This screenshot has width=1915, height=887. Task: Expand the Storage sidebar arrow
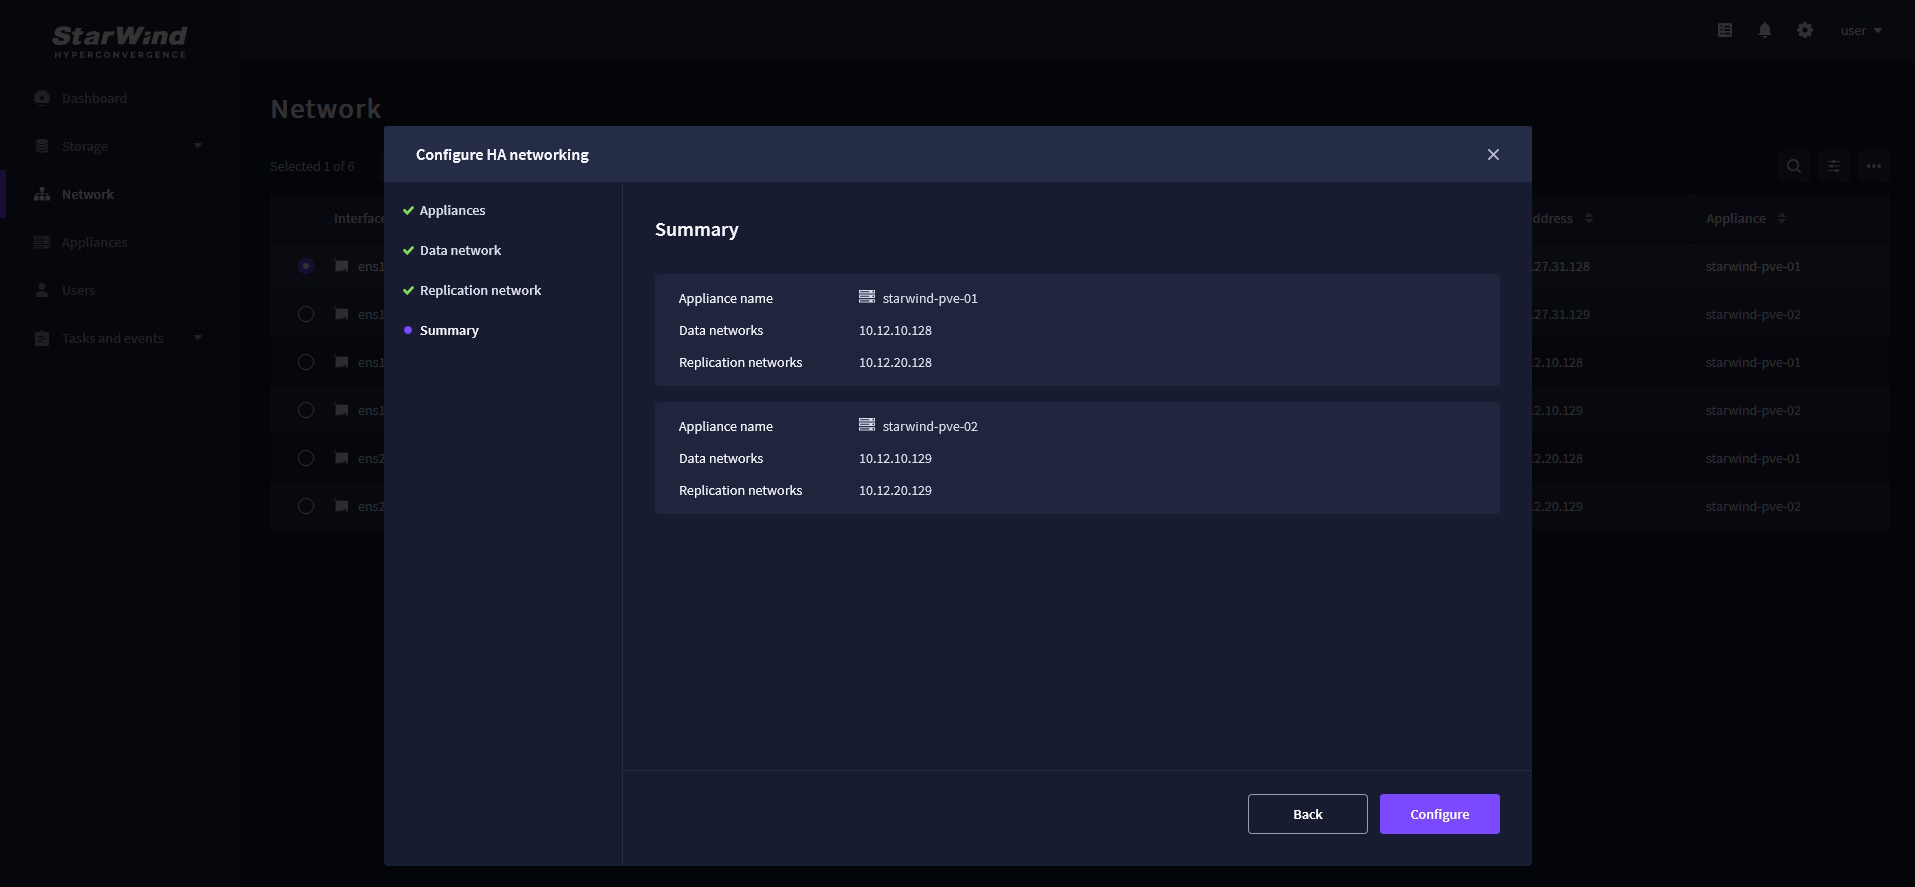pos(198,145)
